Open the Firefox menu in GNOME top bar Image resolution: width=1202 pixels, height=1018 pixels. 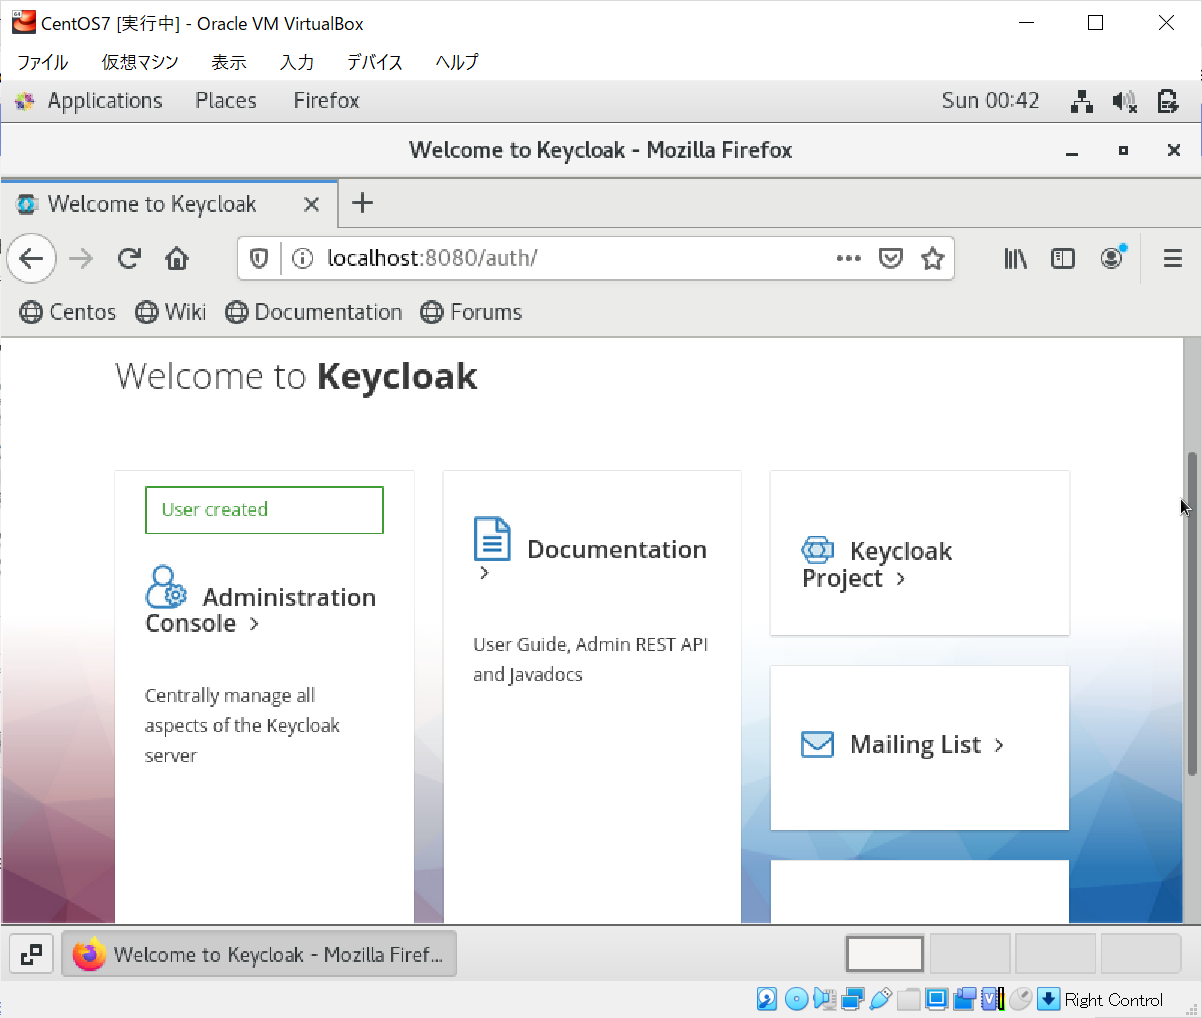click(326, 101)
